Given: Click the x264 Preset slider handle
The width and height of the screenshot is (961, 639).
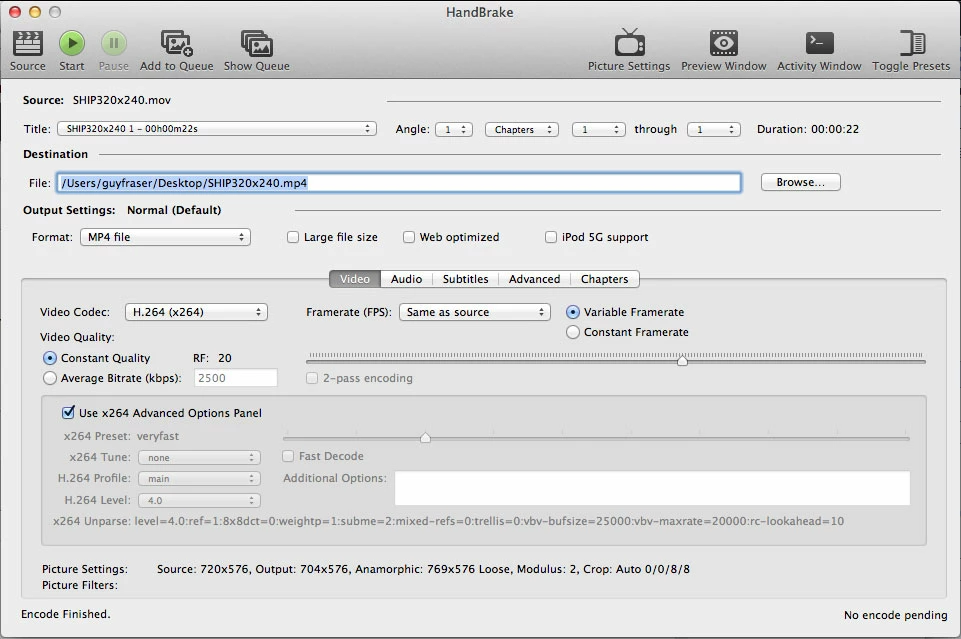Looking at the screenshot, I should point(425,437).
